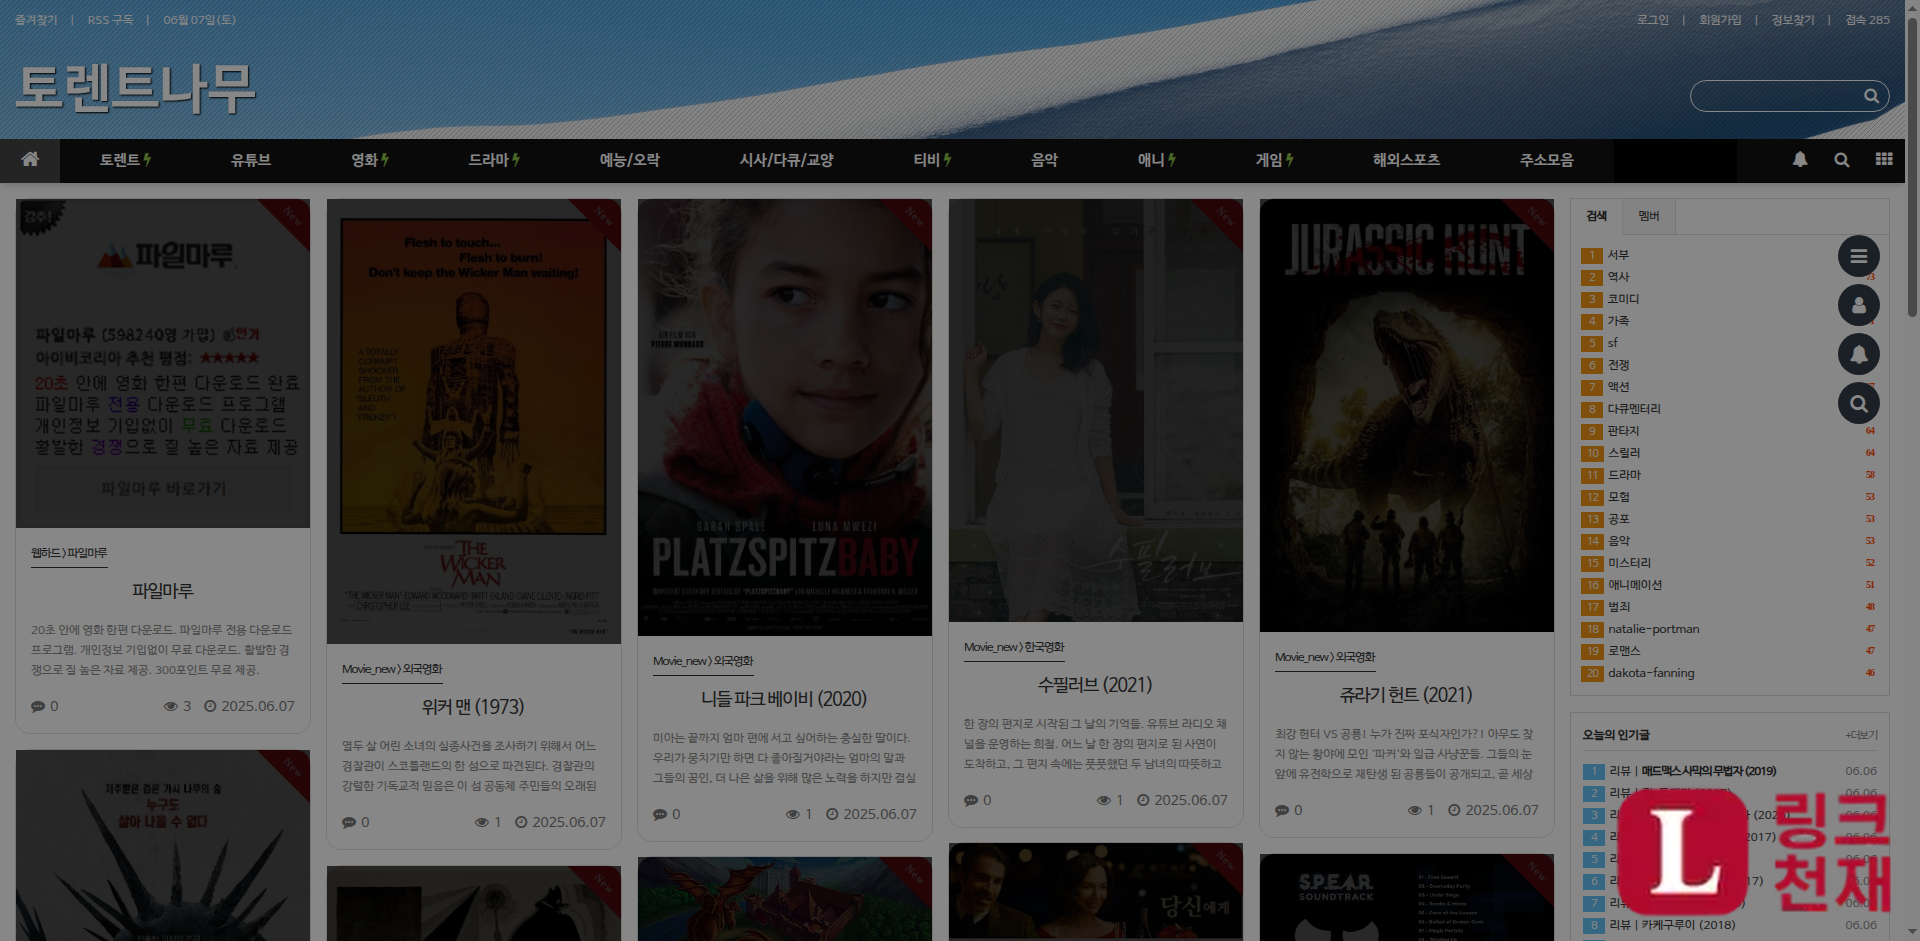The height and width of the screenshot is (941, 1920).
Task: Open the 예능/오락 menu
Action: coord(629,160)
